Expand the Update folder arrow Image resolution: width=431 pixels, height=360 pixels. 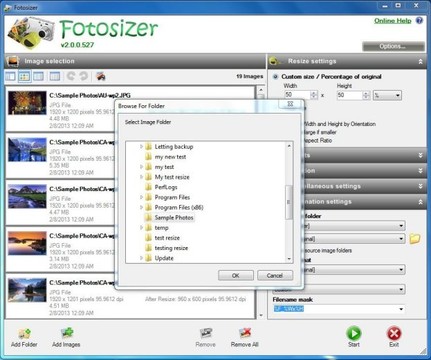coord(141,258)
